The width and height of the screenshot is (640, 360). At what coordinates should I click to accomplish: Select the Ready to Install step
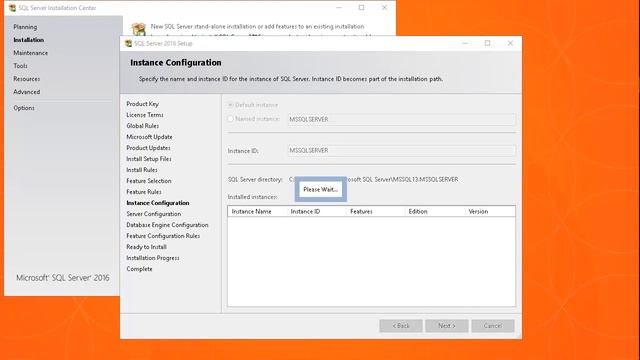[x=147, y=247]
